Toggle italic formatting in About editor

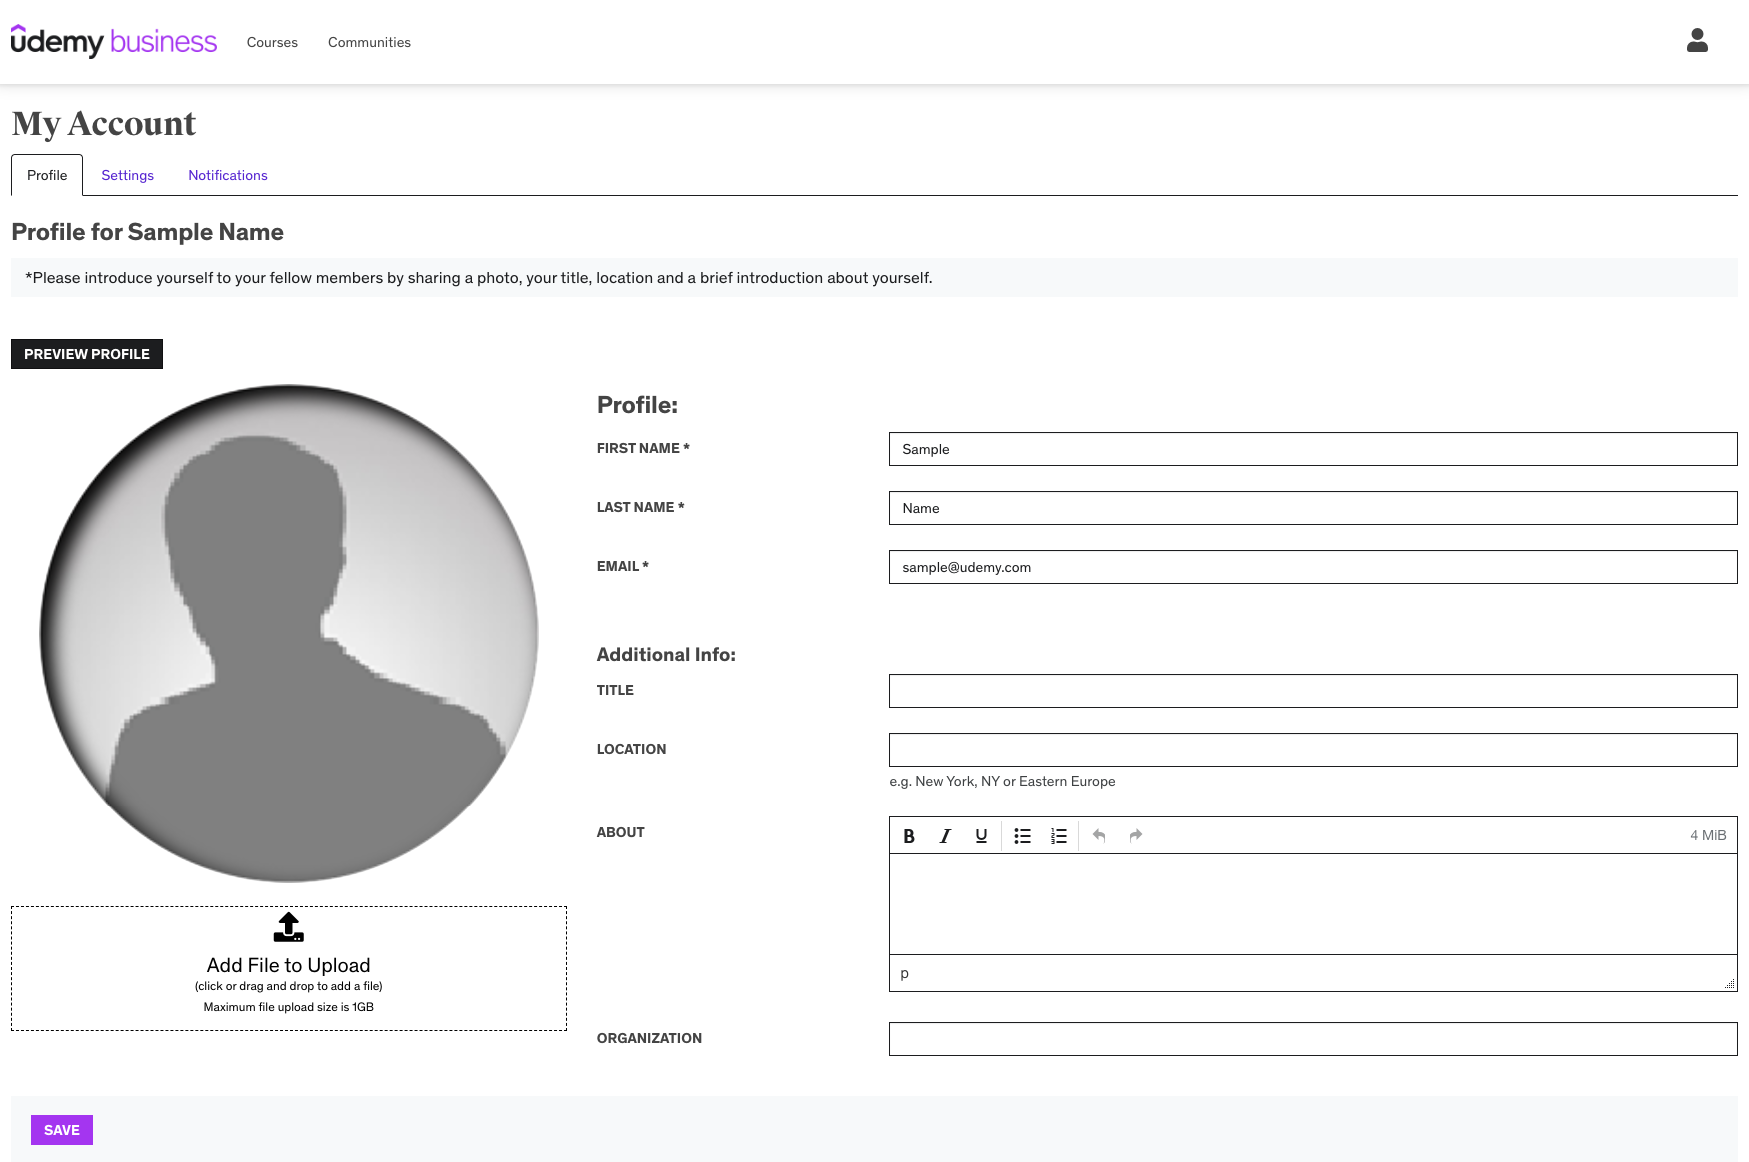click(945, 836)
